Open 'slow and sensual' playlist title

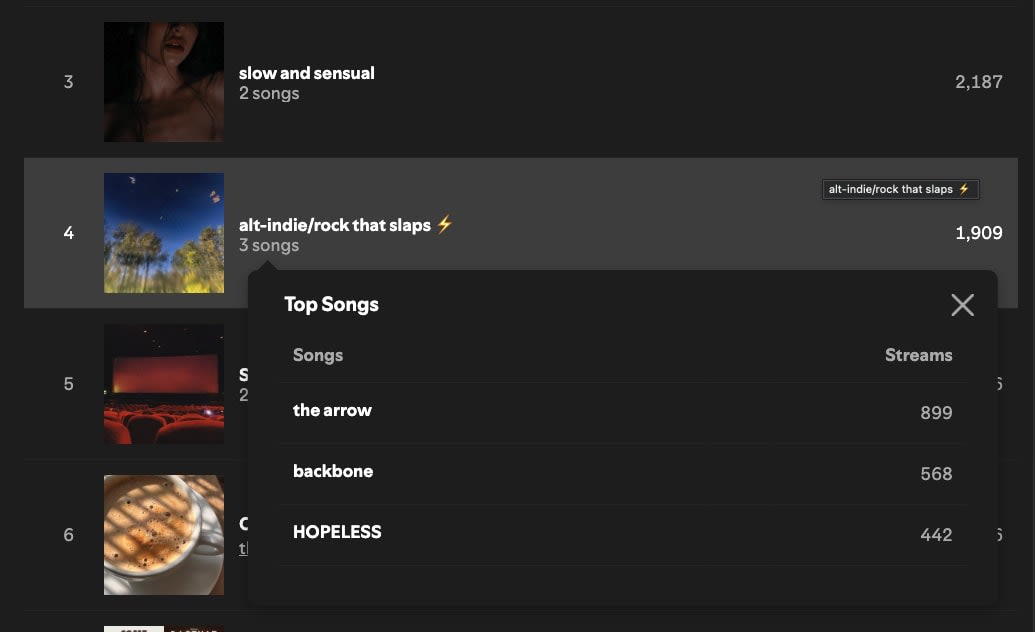[x=306, y=73]
